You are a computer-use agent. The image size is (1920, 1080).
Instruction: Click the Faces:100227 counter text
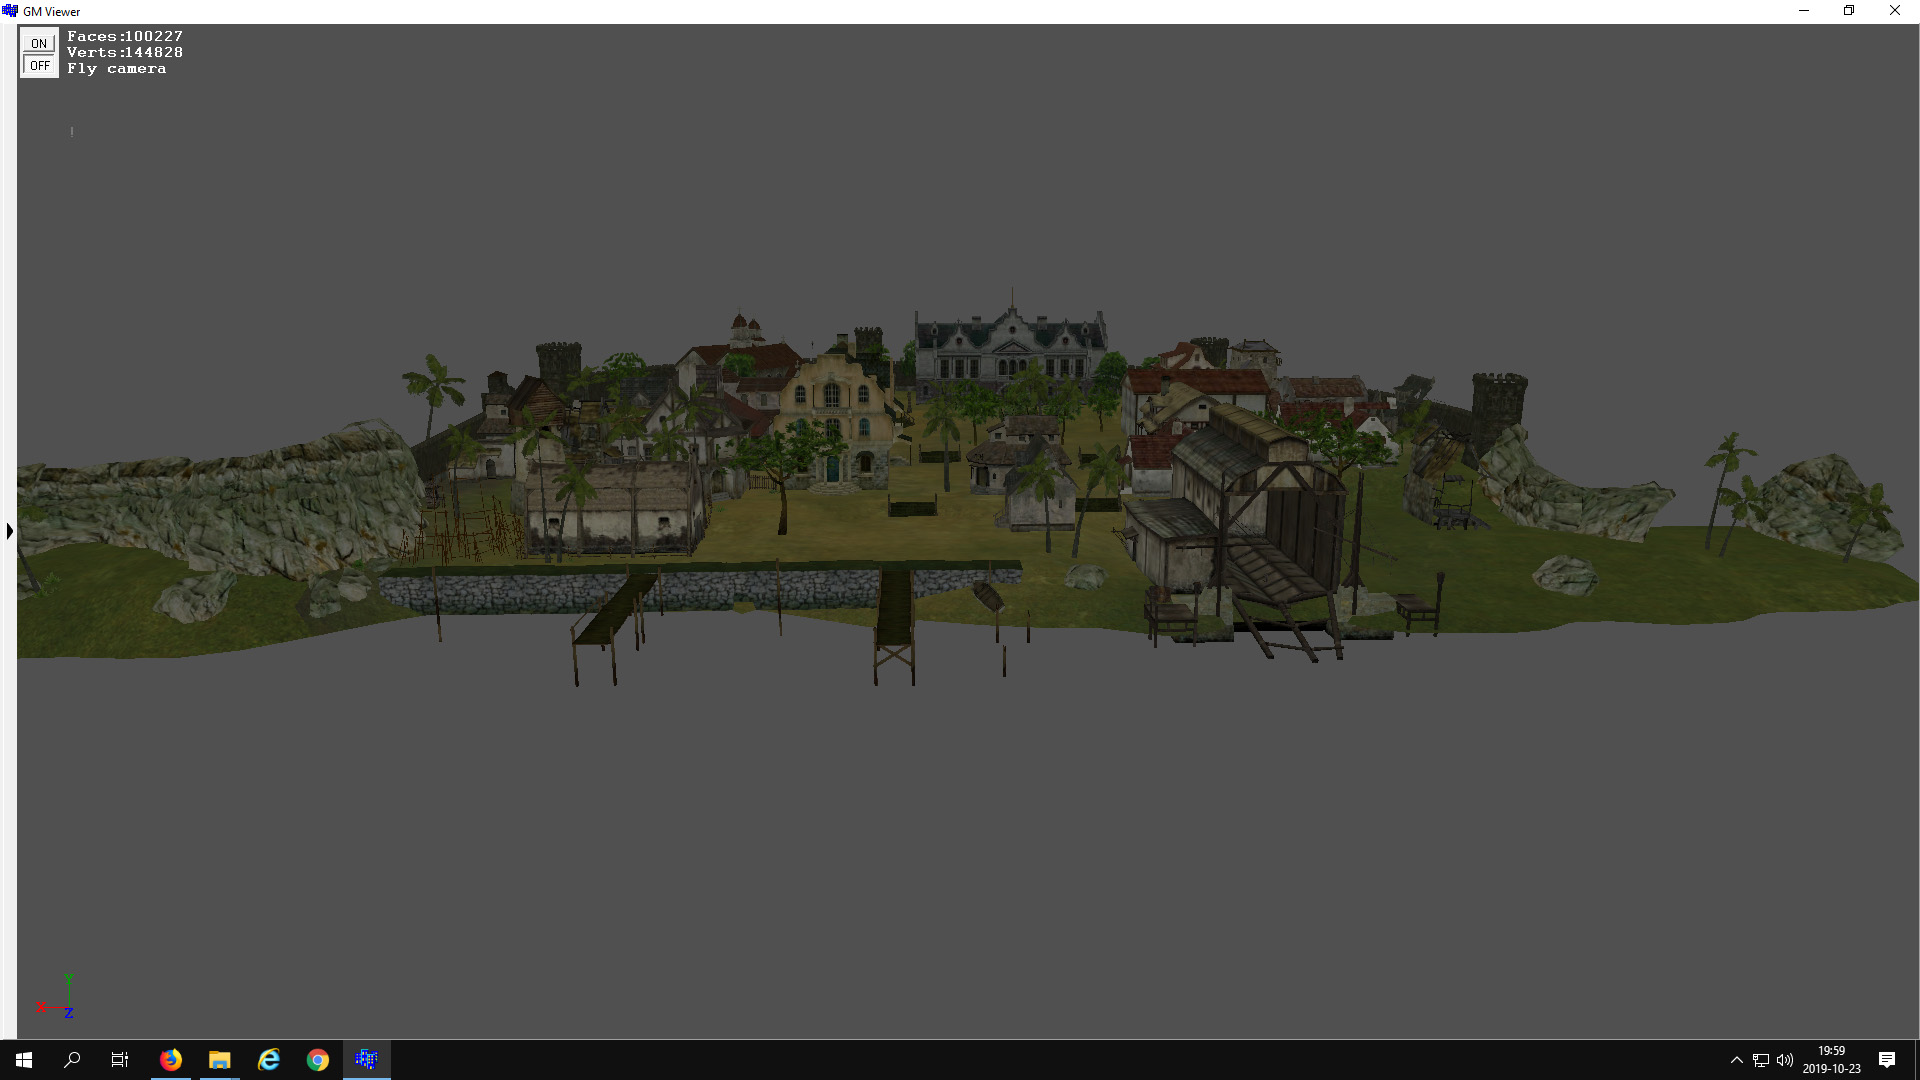pos(125,36)
